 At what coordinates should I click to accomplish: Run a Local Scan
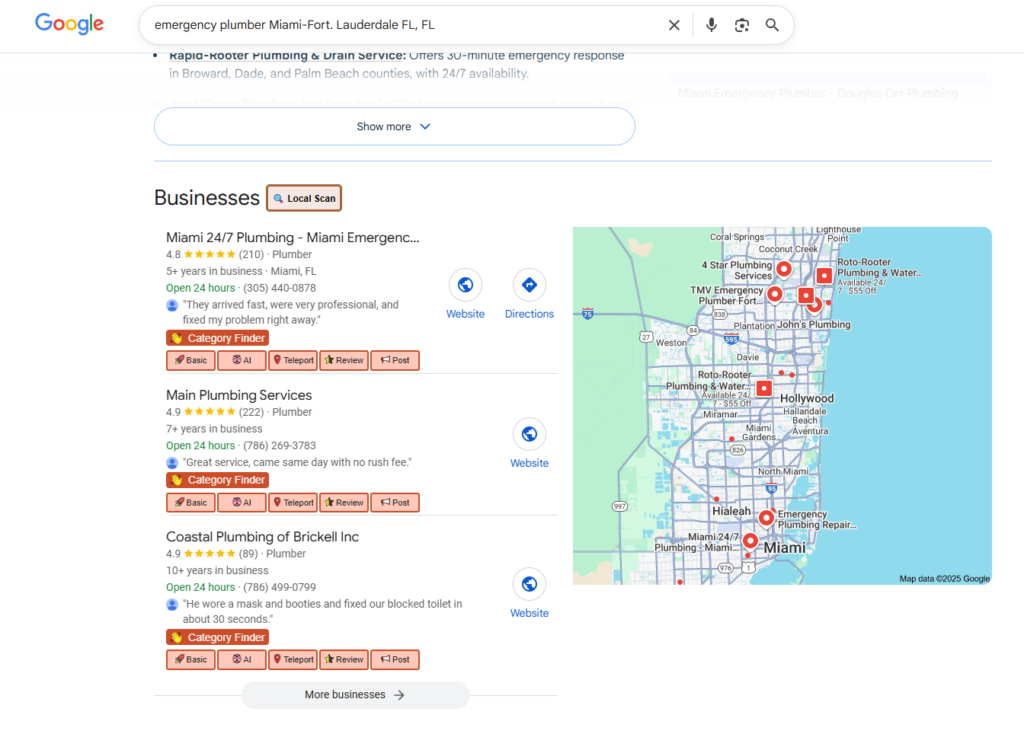tap(303, 198)
